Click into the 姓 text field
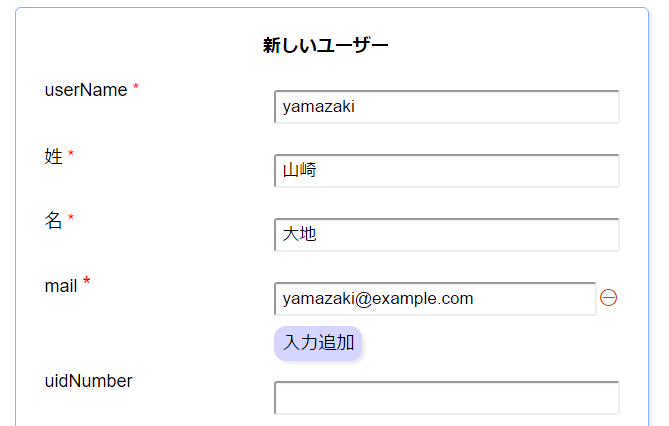669x426 pixels. click(446, 171)
